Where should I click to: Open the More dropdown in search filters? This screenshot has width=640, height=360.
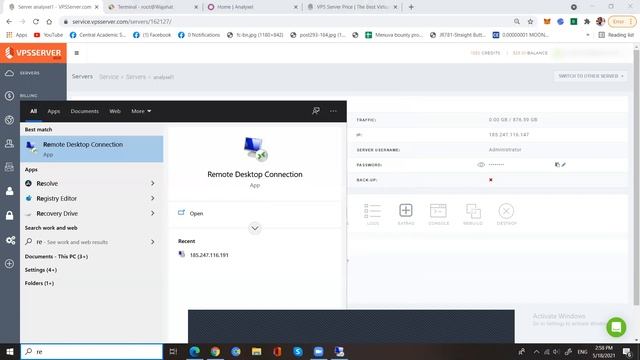141,111
